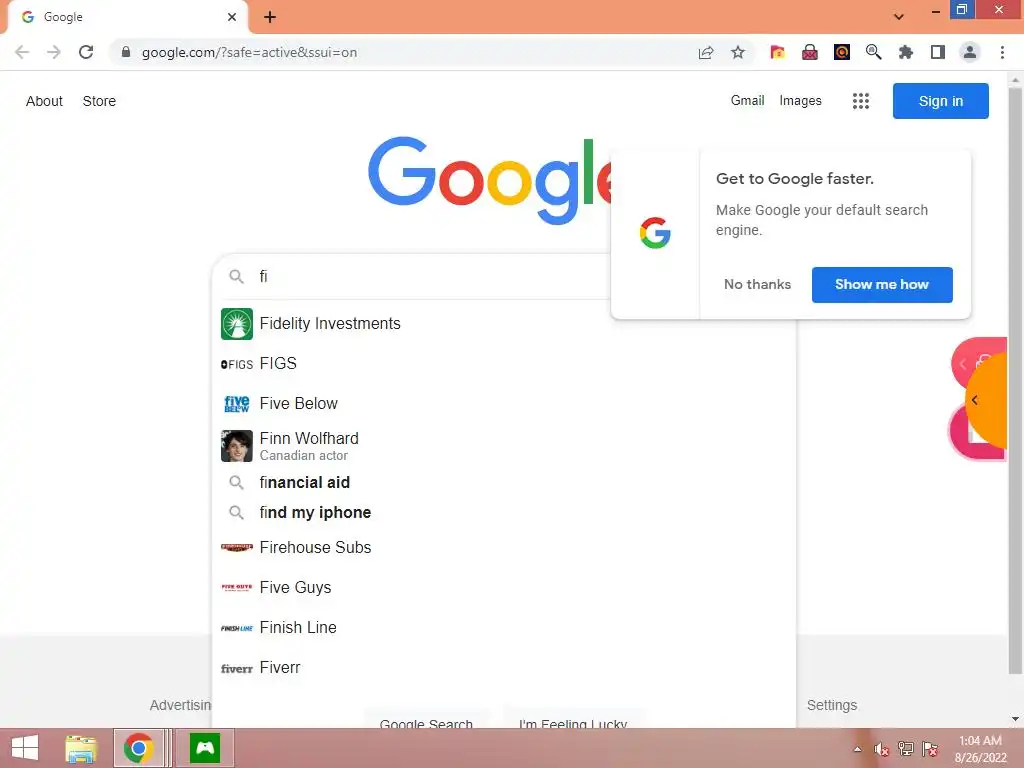Select the Google browser tab

(127, 17)
